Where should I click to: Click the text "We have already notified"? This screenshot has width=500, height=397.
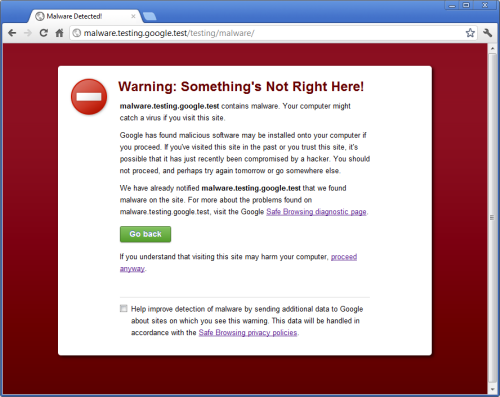tap(159, 188)
